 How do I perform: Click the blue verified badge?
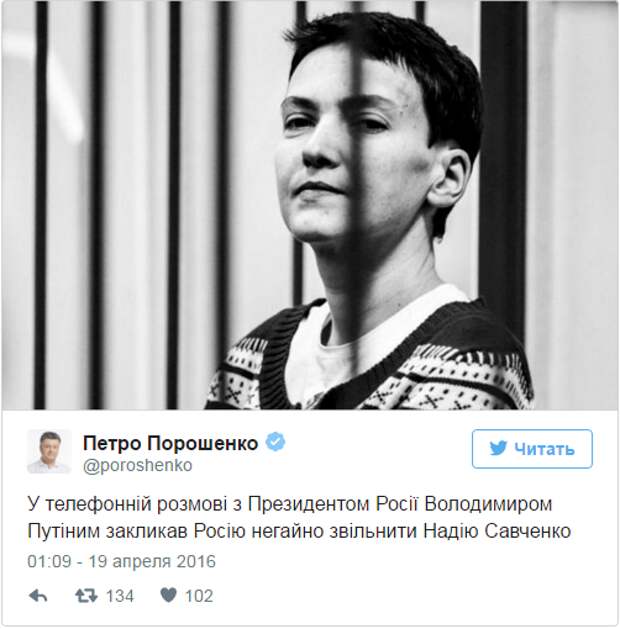276,442
